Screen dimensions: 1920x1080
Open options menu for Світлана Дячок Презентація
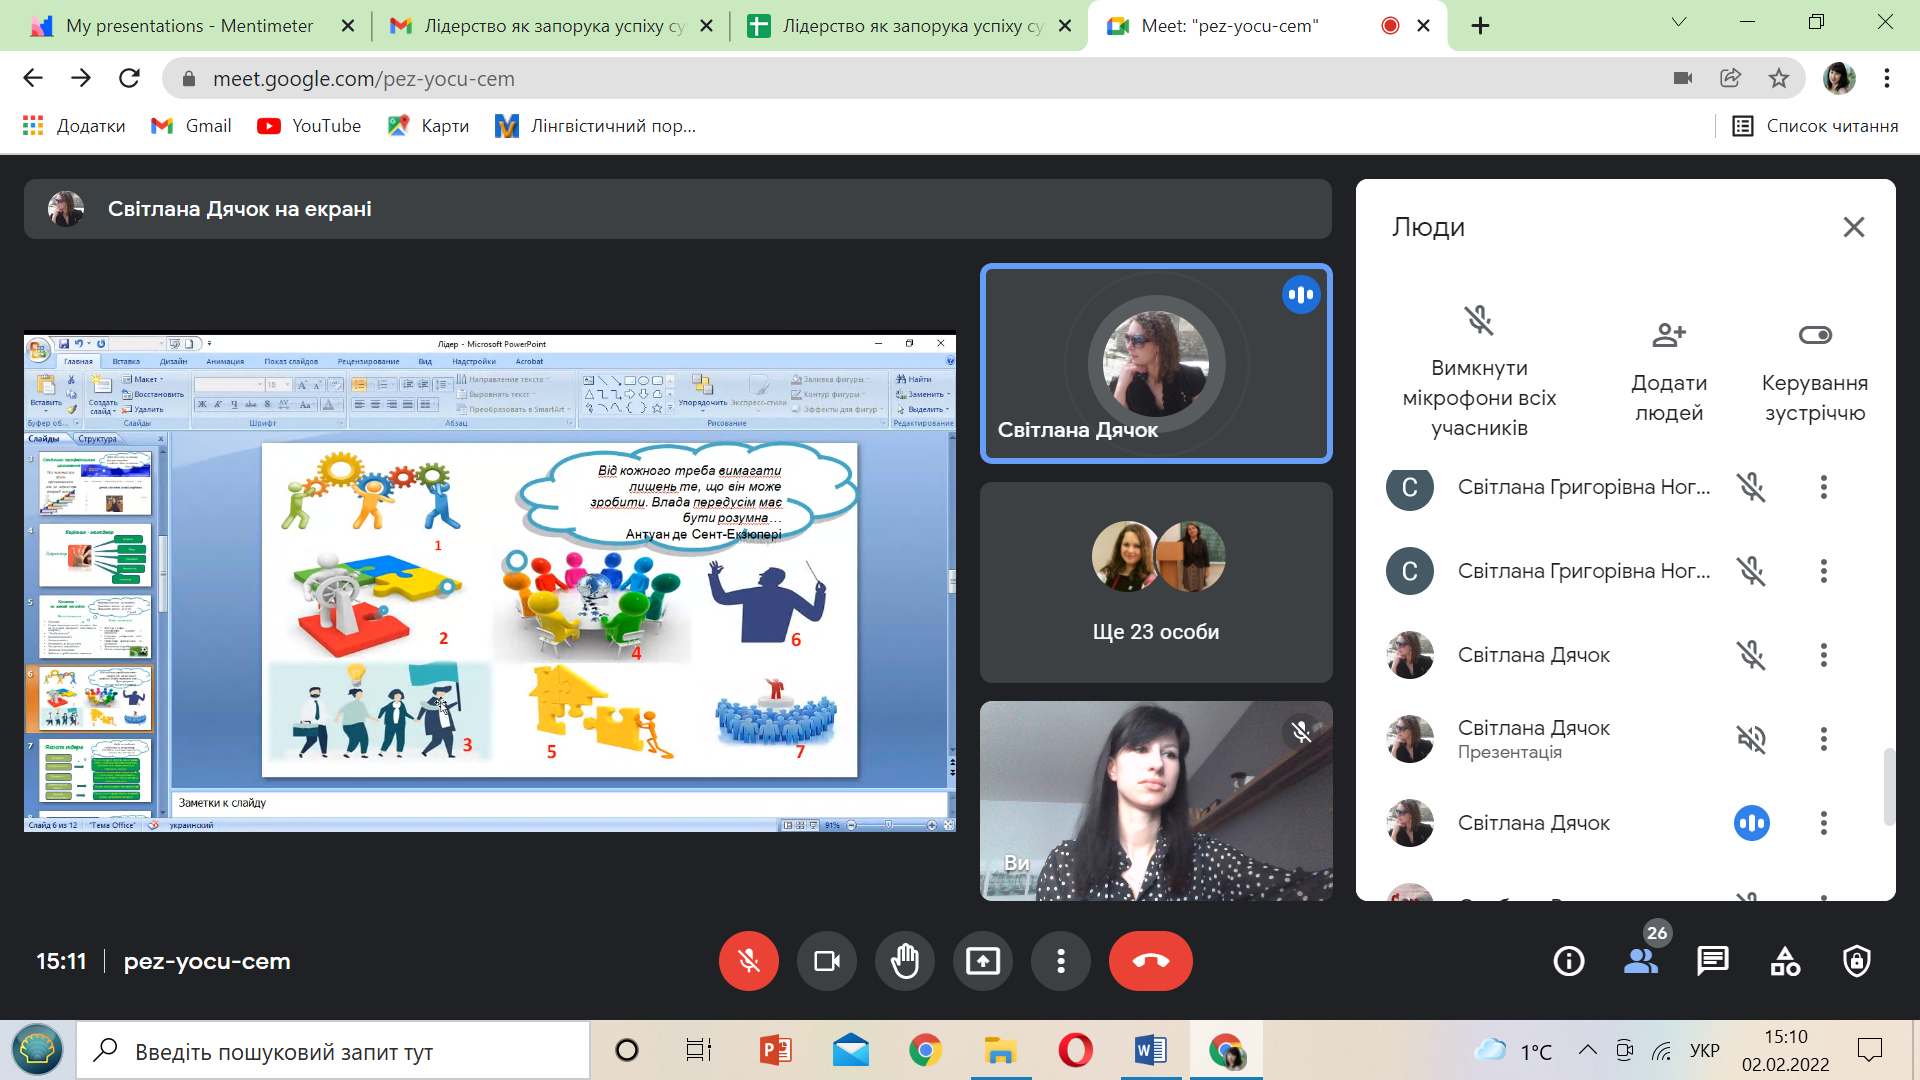tap(1823, 739)
